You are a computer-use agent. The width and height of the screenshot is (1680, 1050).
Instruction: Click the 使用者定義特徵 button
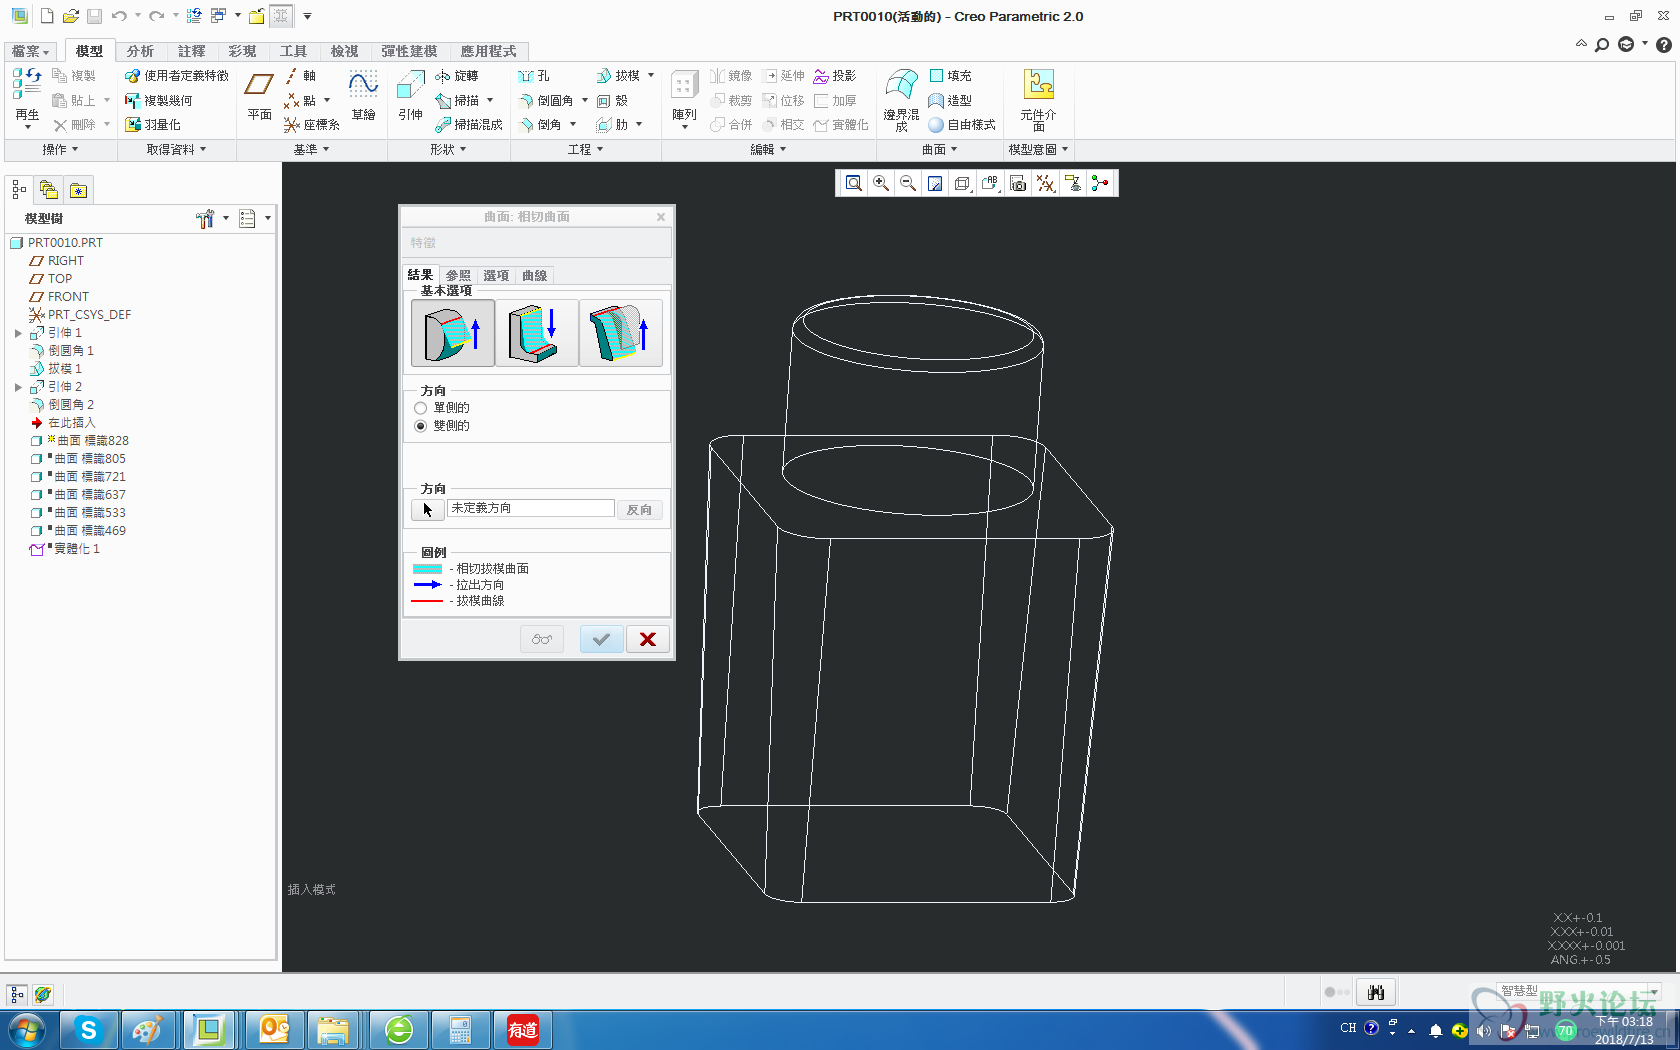coord(176,76)
